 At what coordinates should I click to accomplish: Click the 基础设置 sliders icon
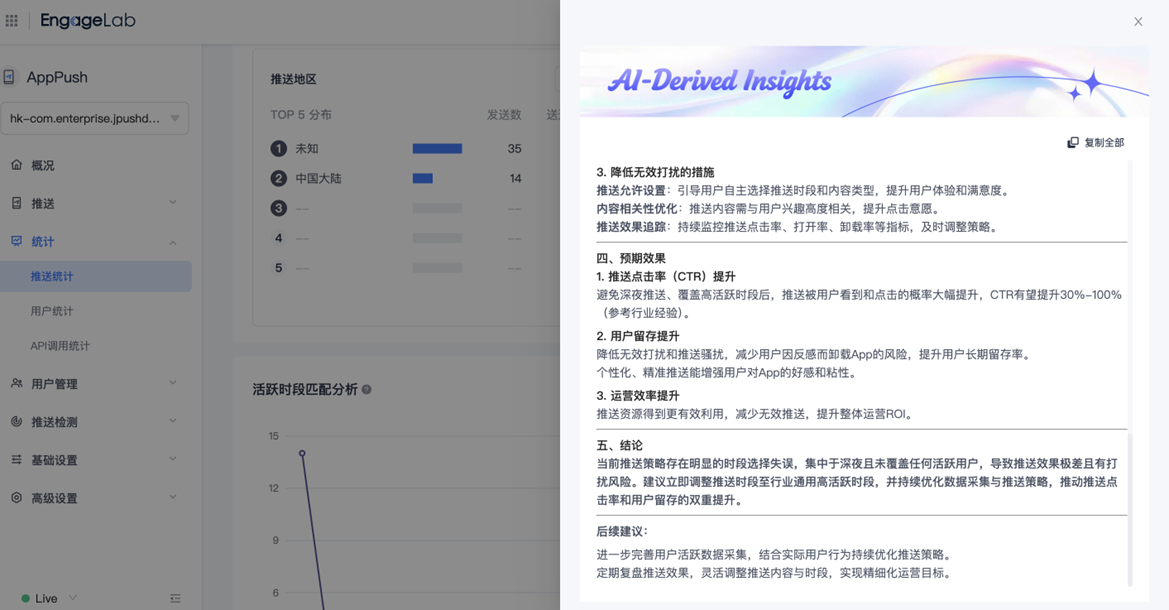coord(16,459)
